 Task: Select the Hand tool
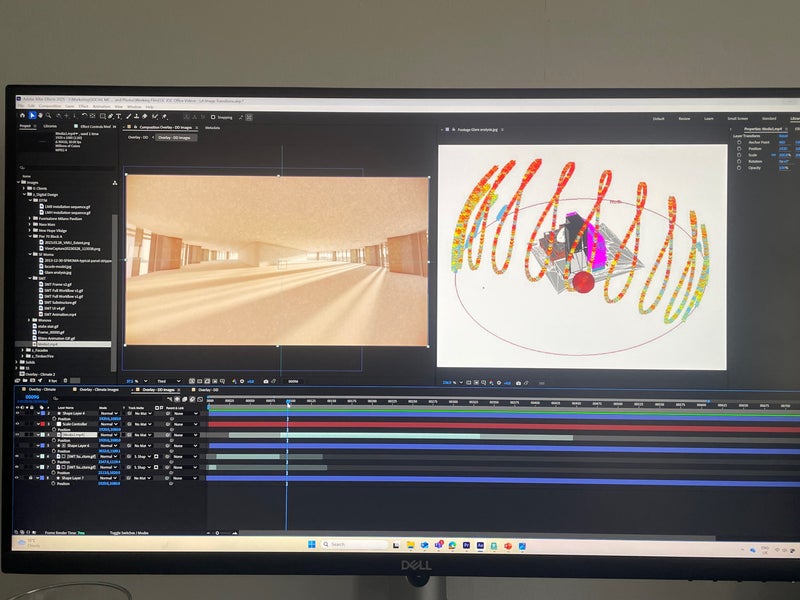pyautogui.click(x=40, y=116)
